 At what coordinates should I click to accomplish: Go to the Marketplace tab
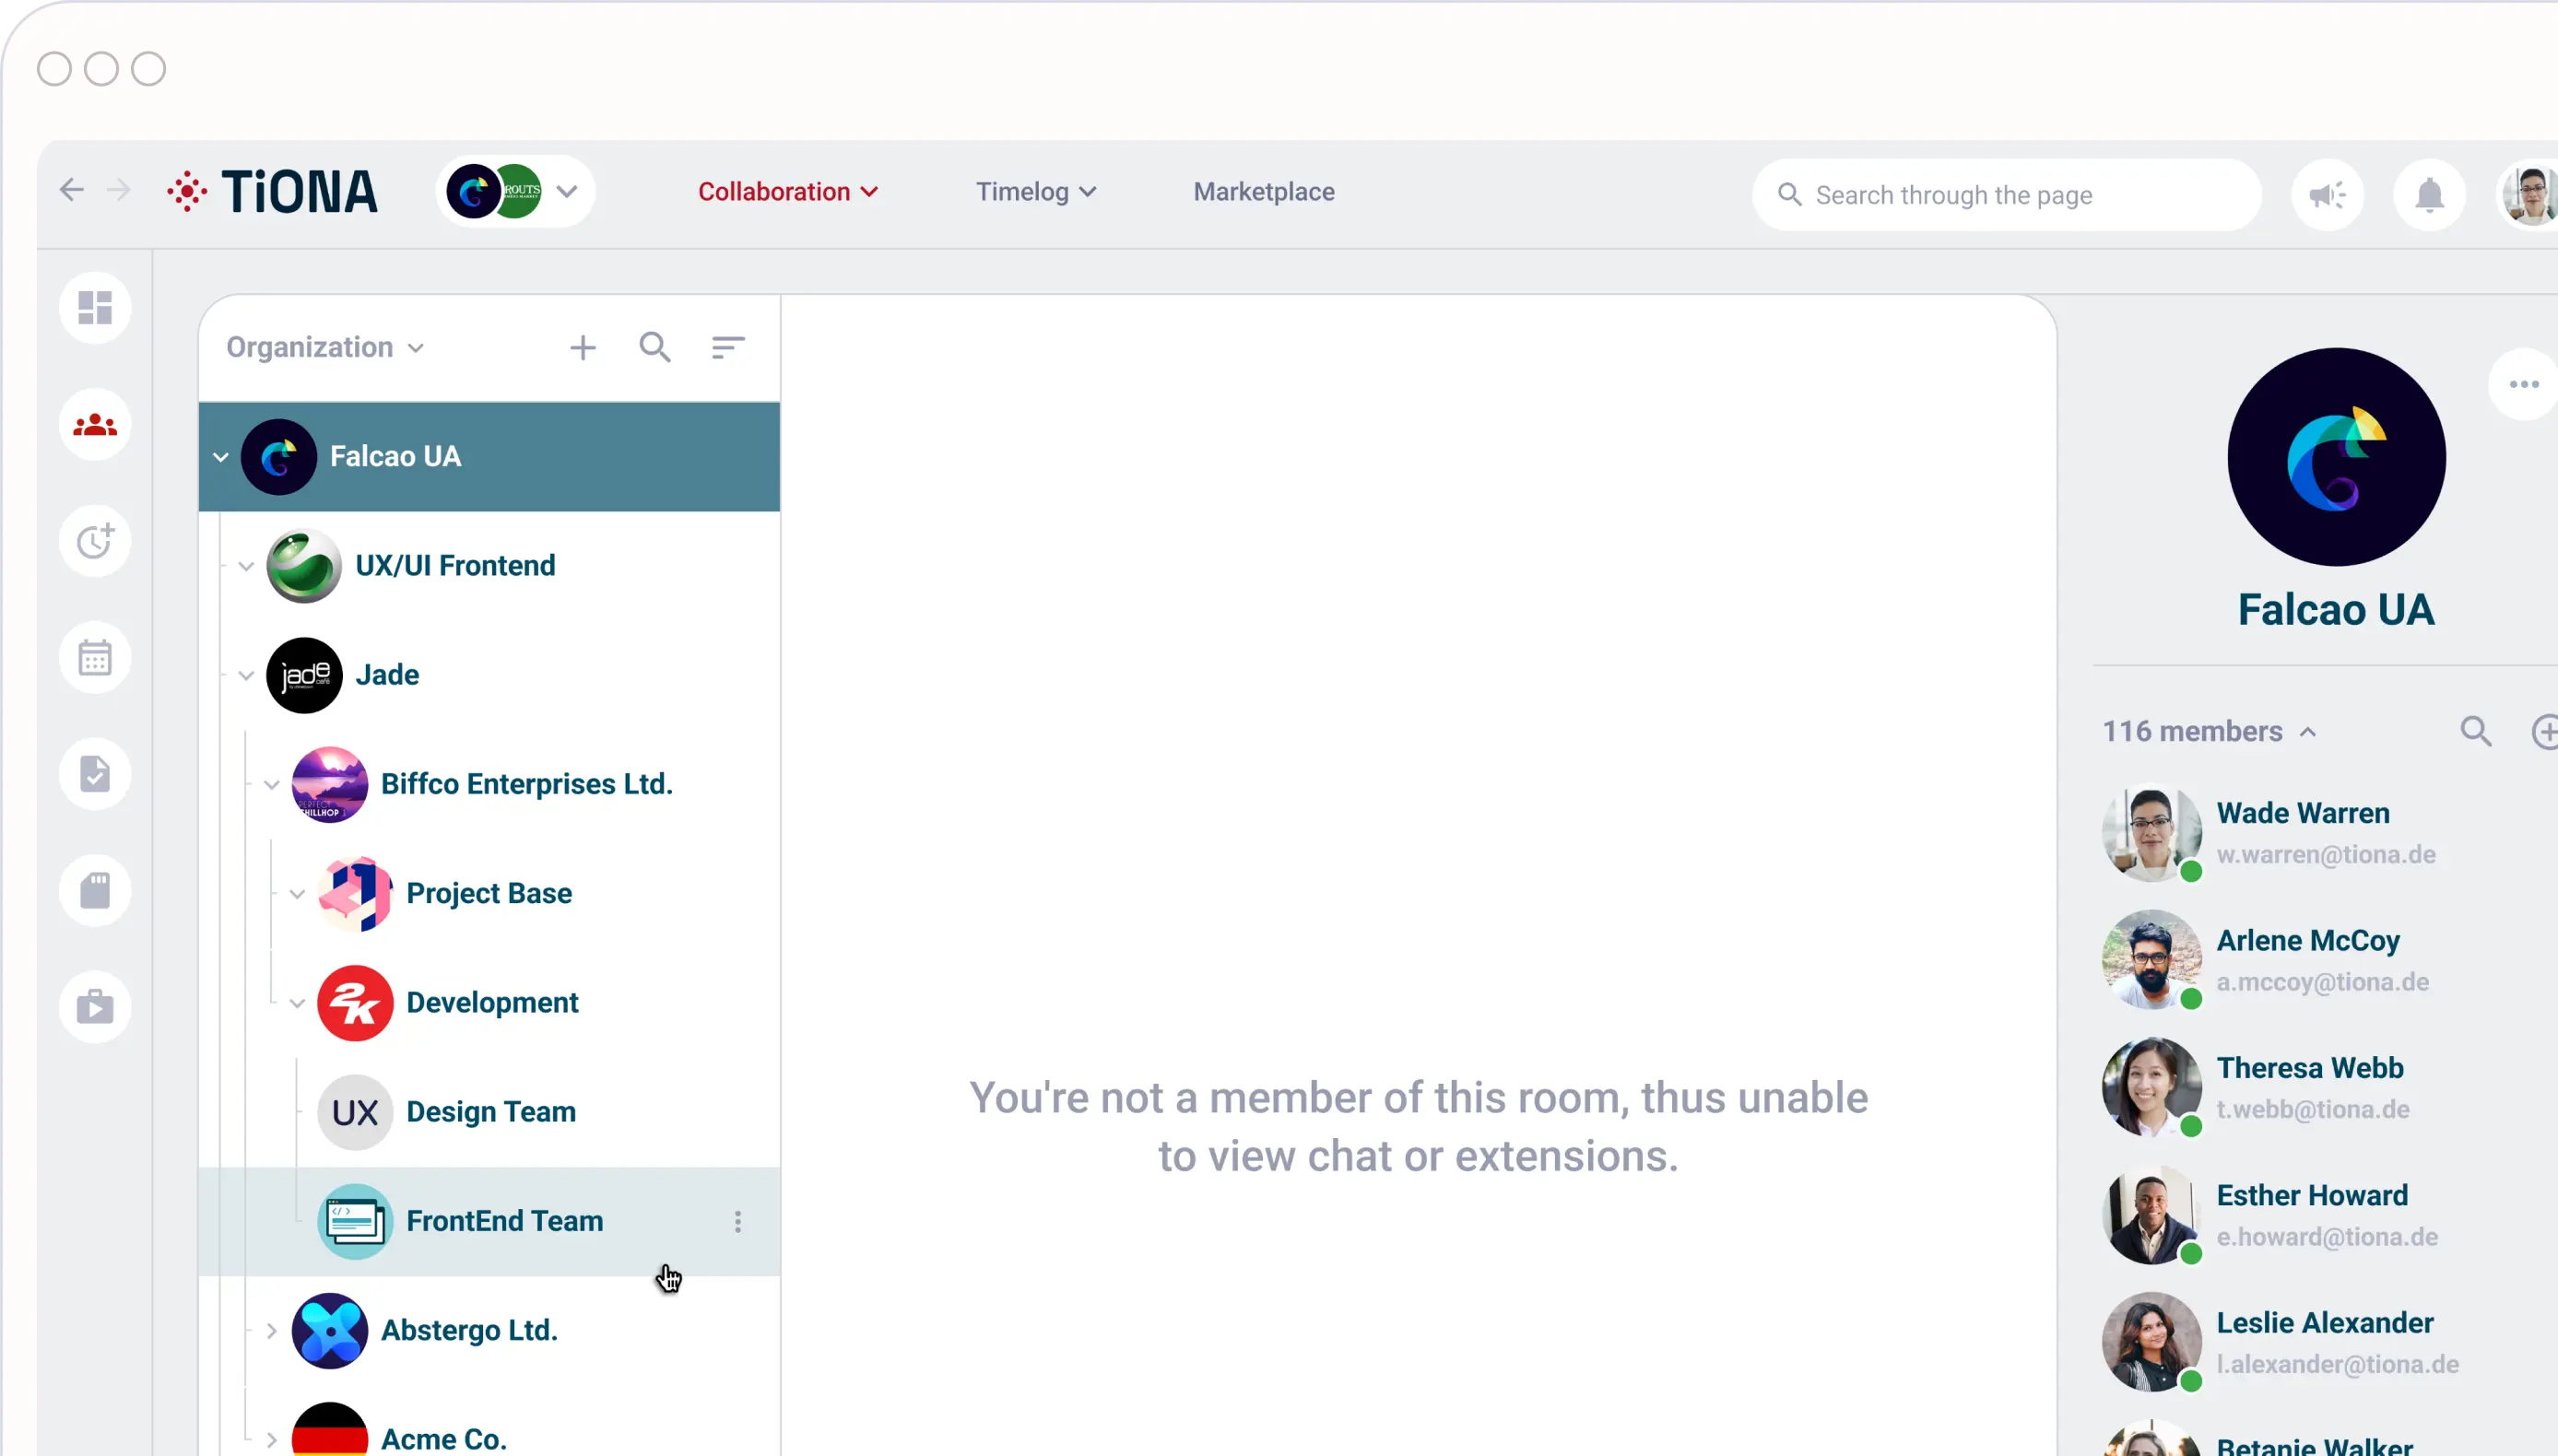[x=1263, y=192]
